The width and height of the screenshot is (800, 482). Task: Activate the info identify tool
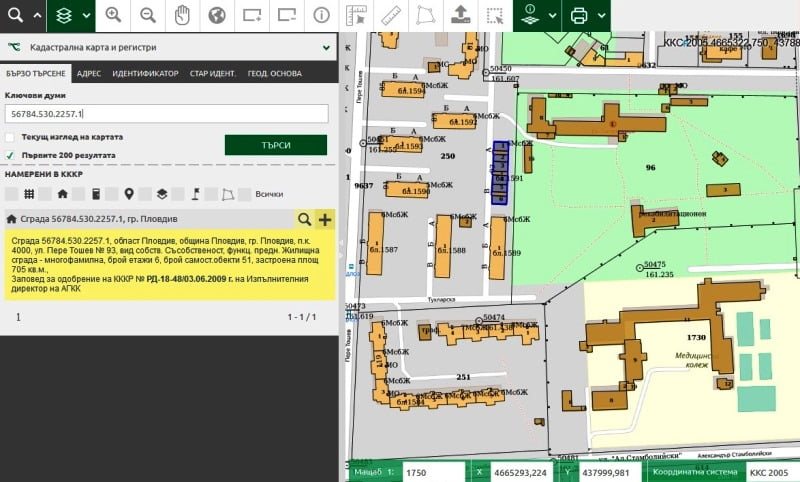coord(321,16)
